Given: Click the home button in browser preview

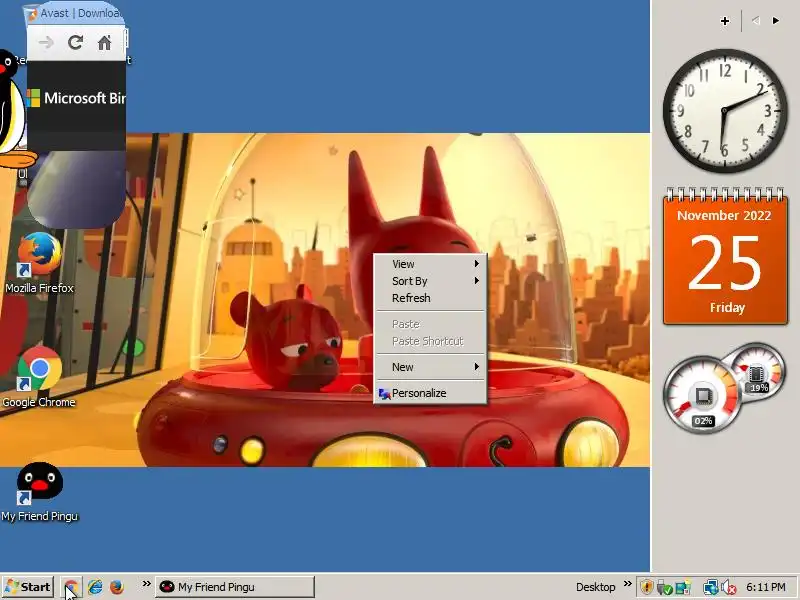Looking at the screenshot, I should pyautogui.click(x=104, y=43).
